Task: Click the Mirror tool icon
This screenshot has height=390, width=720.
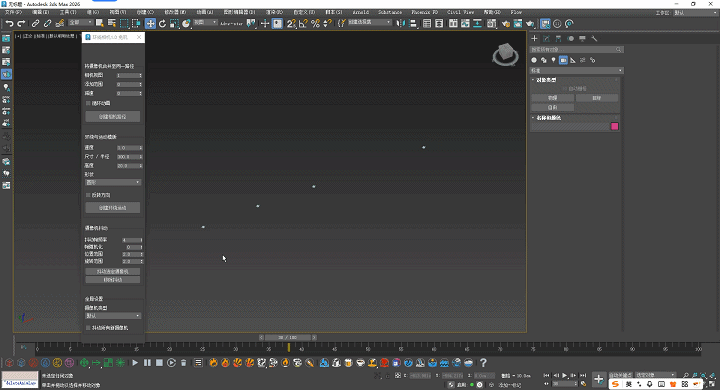Action: point(401,23)
